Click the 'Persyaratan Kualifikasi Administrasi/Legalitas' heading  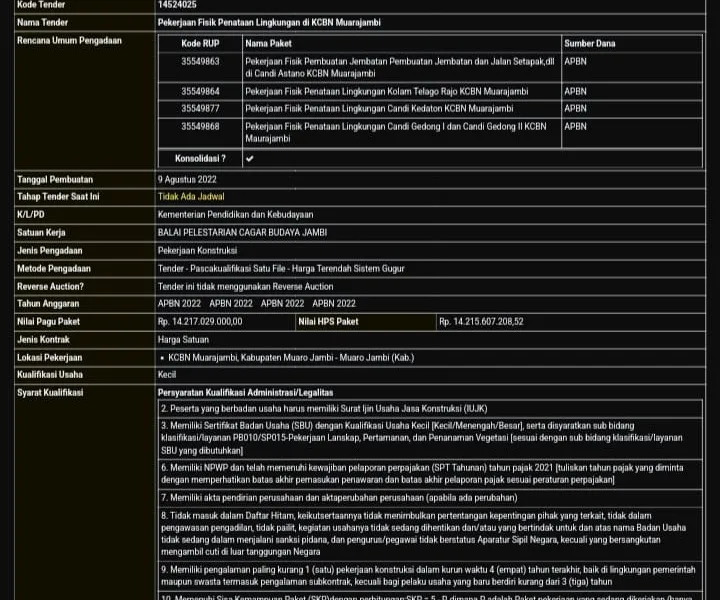coord(246,393)
